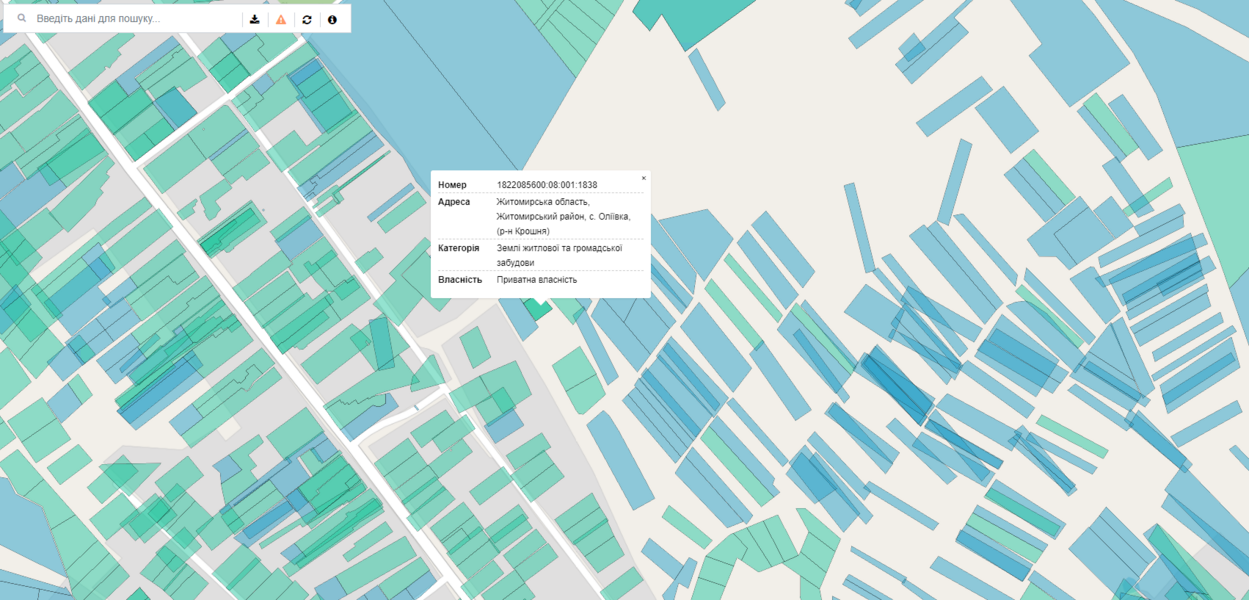This screenshot has height=600, width=1249.
Task: Click cadastral number 1822085600:08:001:1838
Action: (546, 185)
